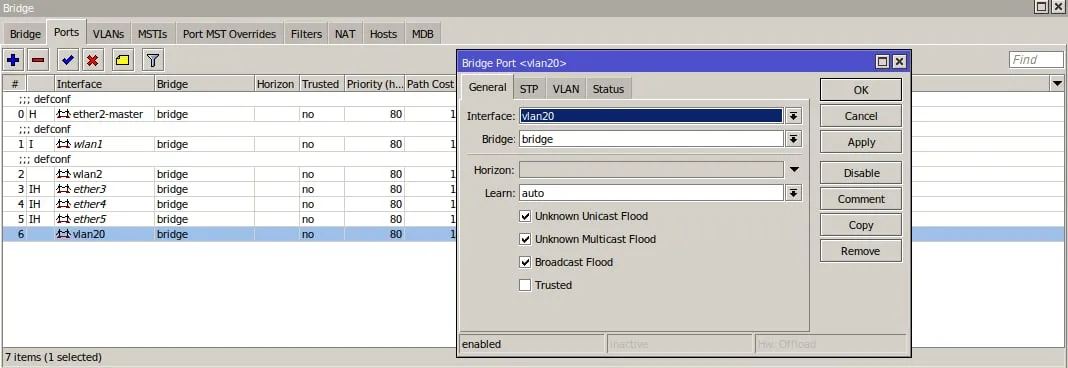Image resolution: width=1068 pixels, height=368 pixels.
Task: Open the Status tab in dialog
Action: click(x=608, y=89)
